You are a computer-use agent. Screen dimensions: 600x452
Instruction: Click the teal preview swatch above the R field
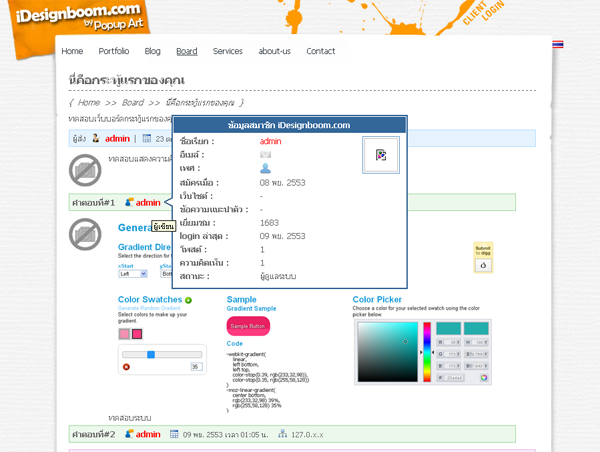coord(448,328)
